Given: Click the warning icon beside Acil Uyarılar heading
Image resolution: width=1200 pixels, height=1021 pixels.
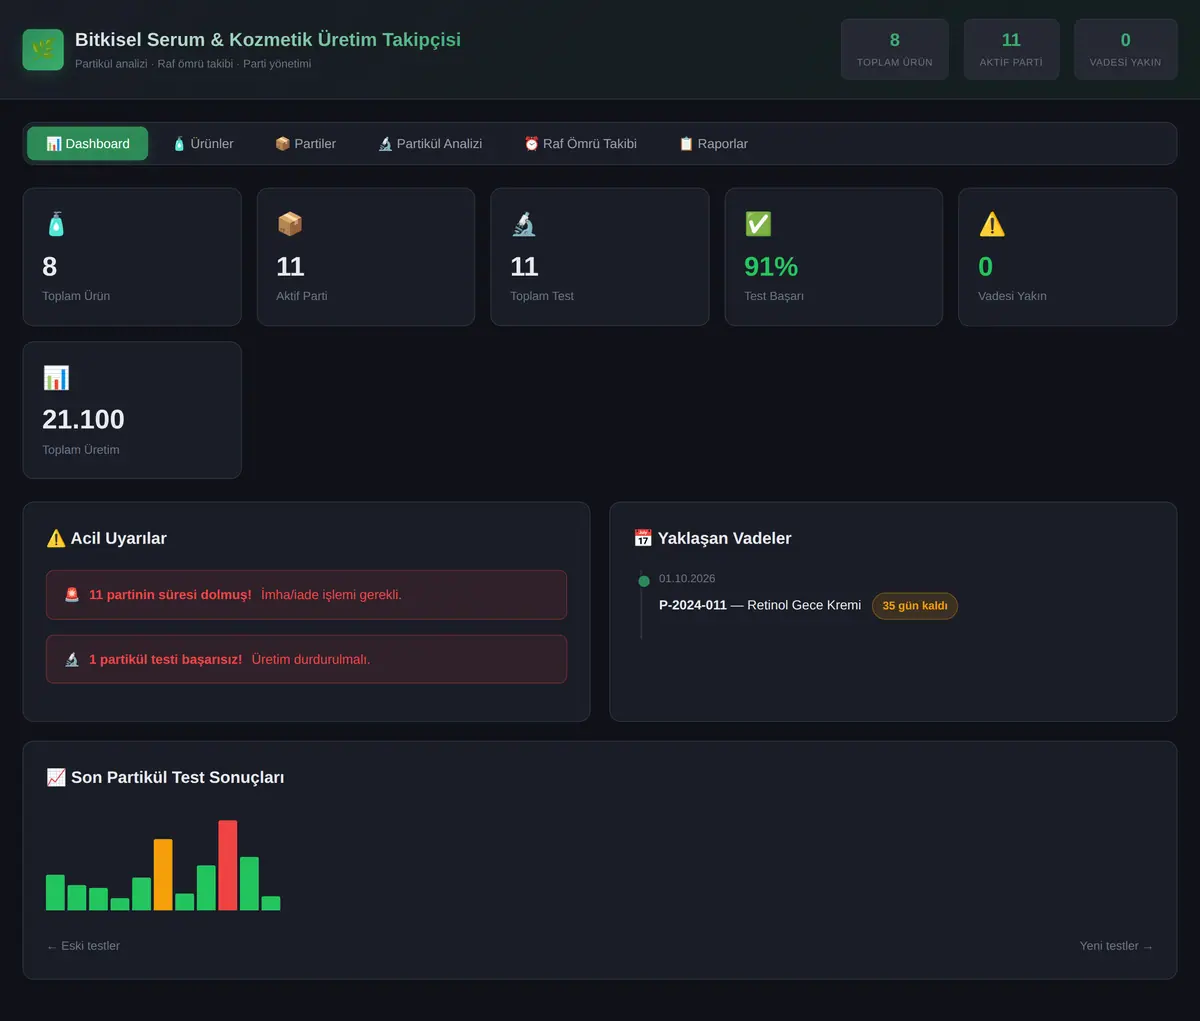Looking at the screenshot, I should coord(56,538).
